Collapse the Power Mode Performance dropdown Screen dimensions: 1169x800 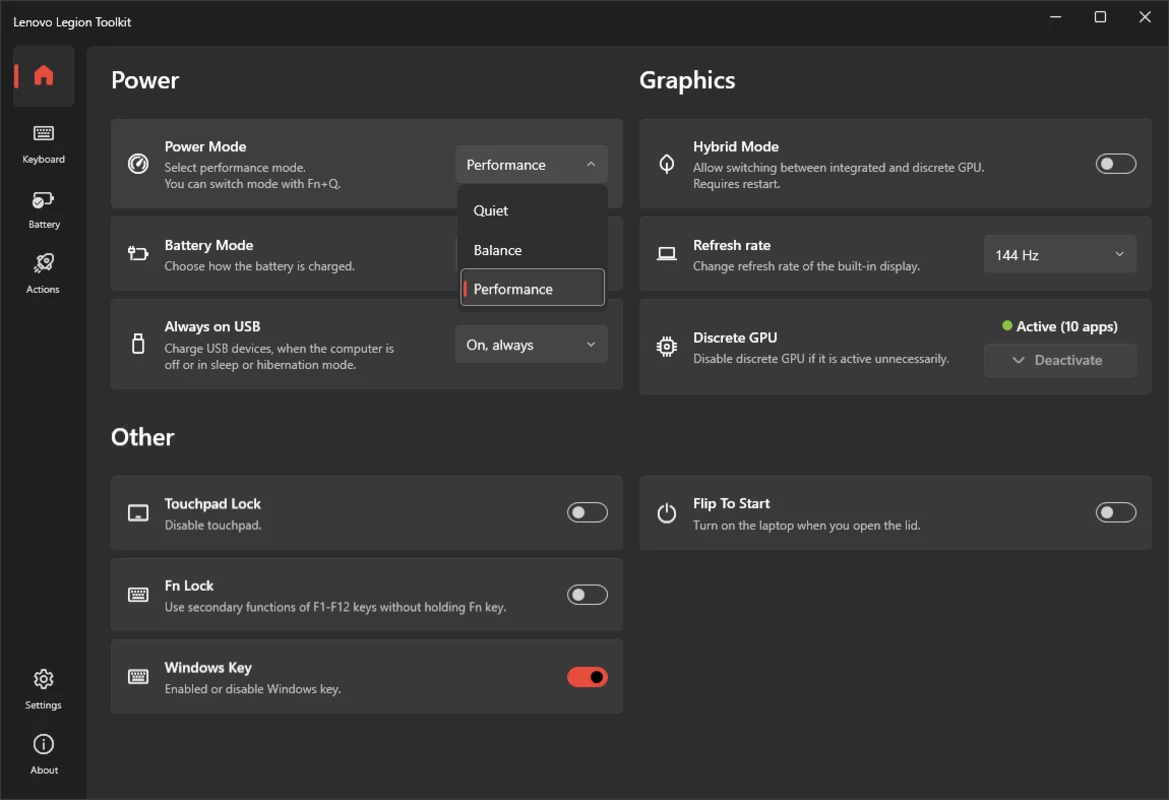(531, 165)
